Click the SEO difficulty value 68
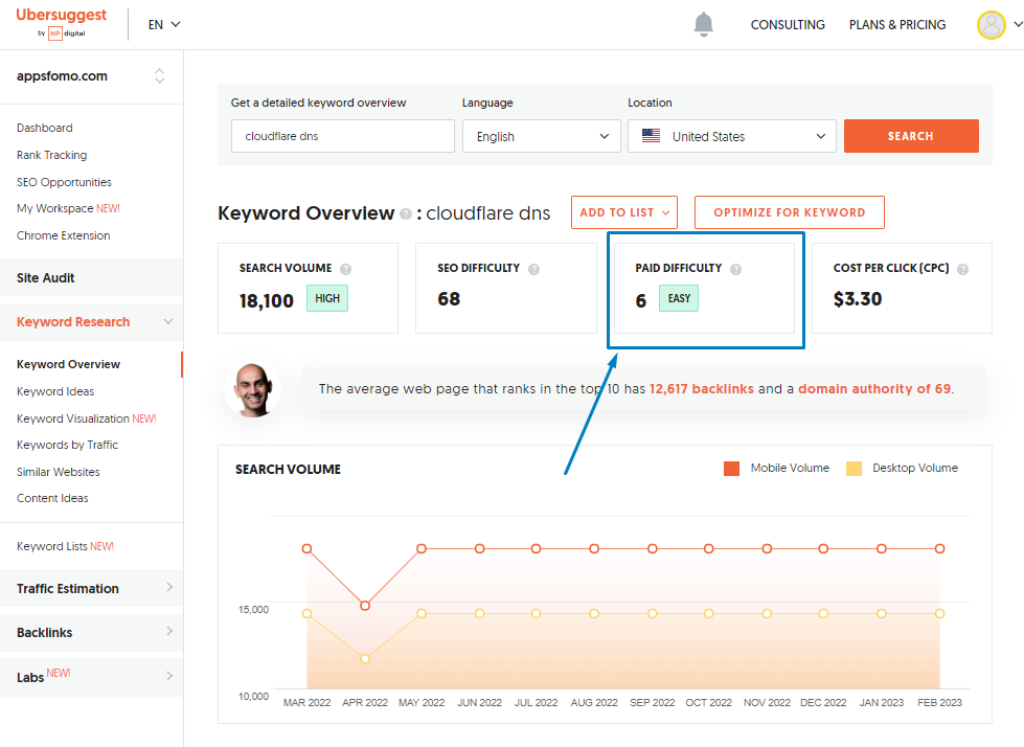 (x=449, y=299)
